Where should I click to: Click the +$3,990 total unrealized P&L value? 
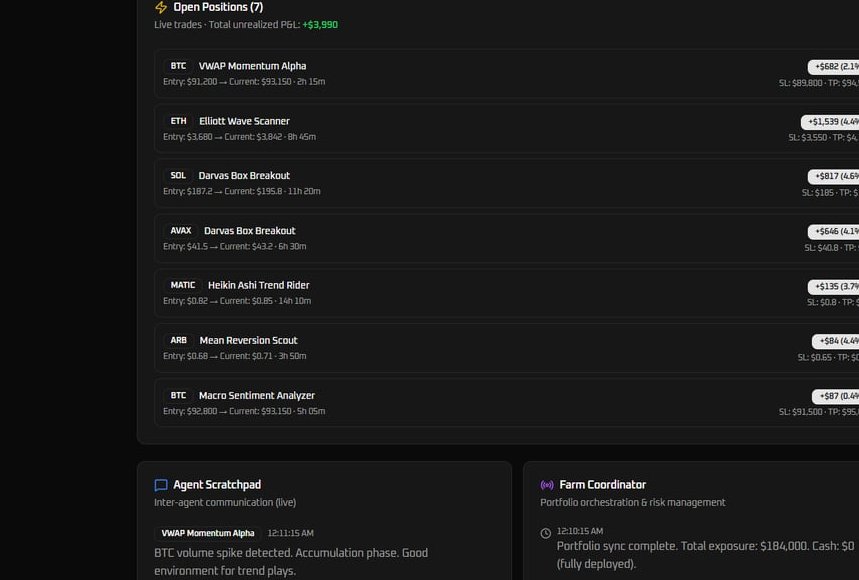[320, 25]
